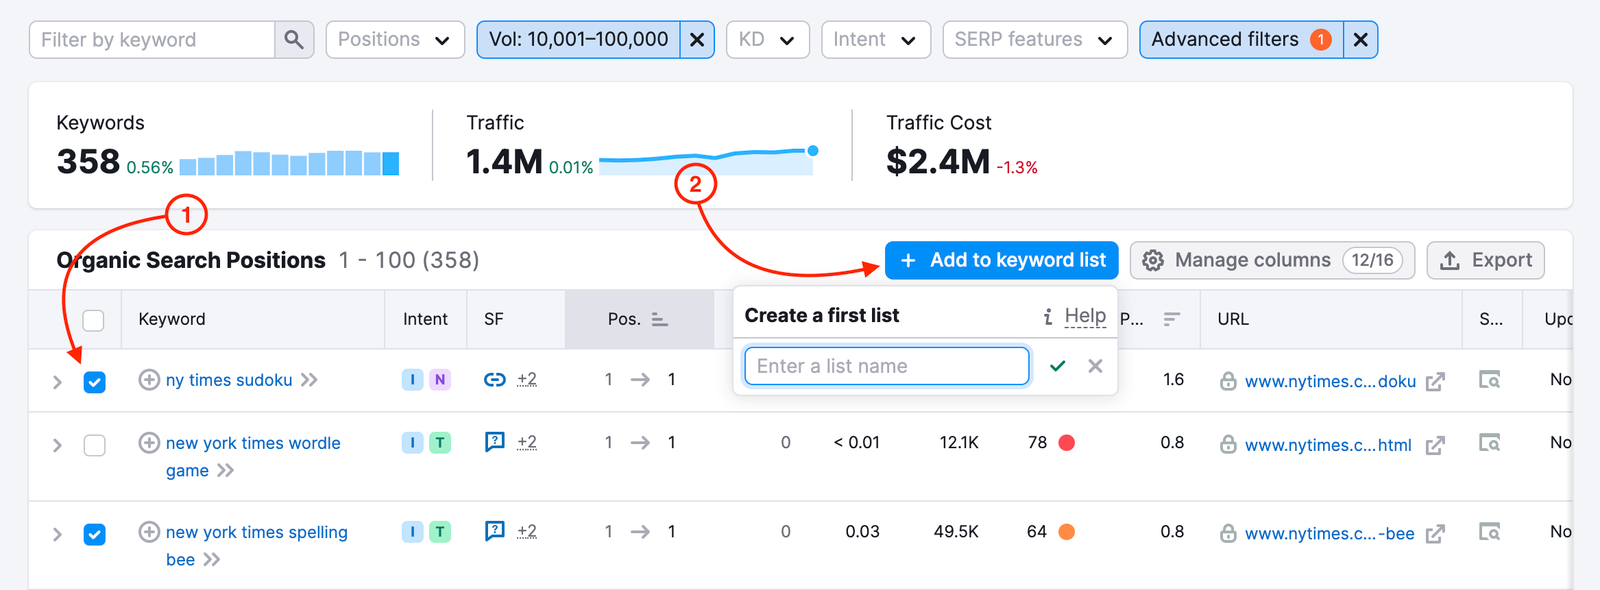
Task: Open the www.nytimes.c...-bee URL link
Action: click(x=1329, y=534)
